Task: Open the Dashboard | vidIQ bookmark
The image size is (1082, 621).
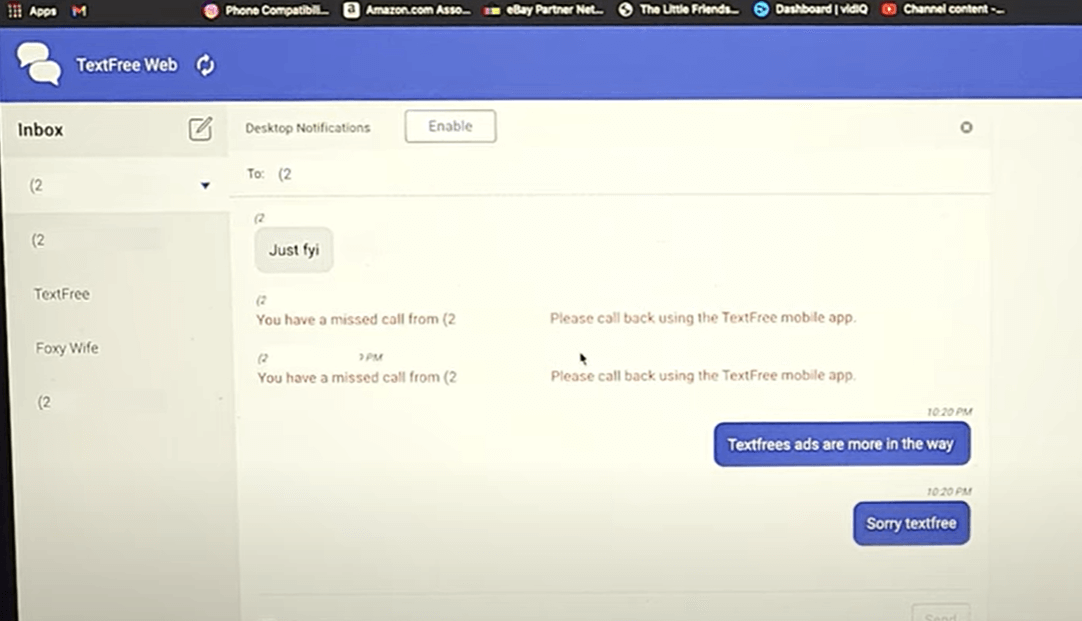Action: click(811, 10)
